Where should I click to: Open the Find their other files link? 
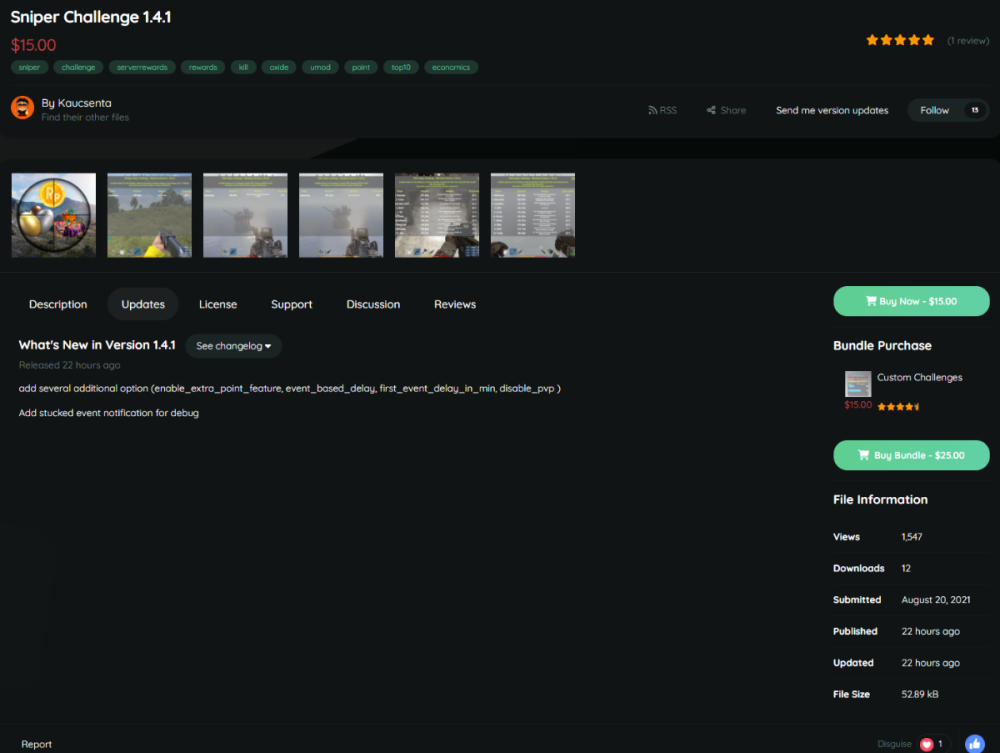[x=85, y=117]
